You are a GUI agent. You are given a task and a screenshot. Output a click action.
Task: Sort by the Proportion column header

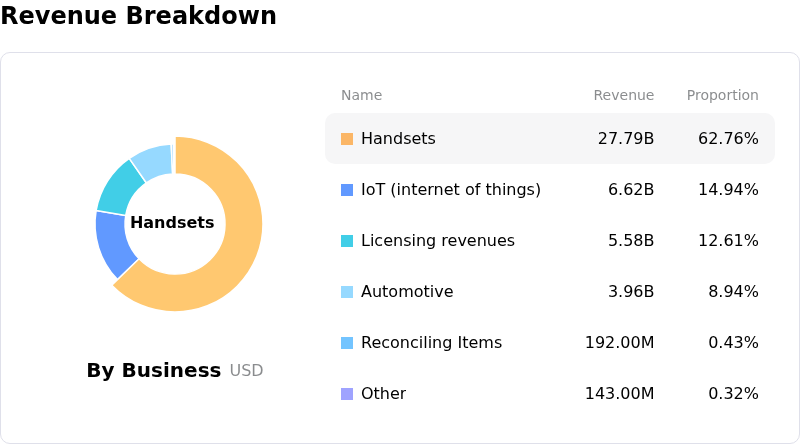pos(722,96)
